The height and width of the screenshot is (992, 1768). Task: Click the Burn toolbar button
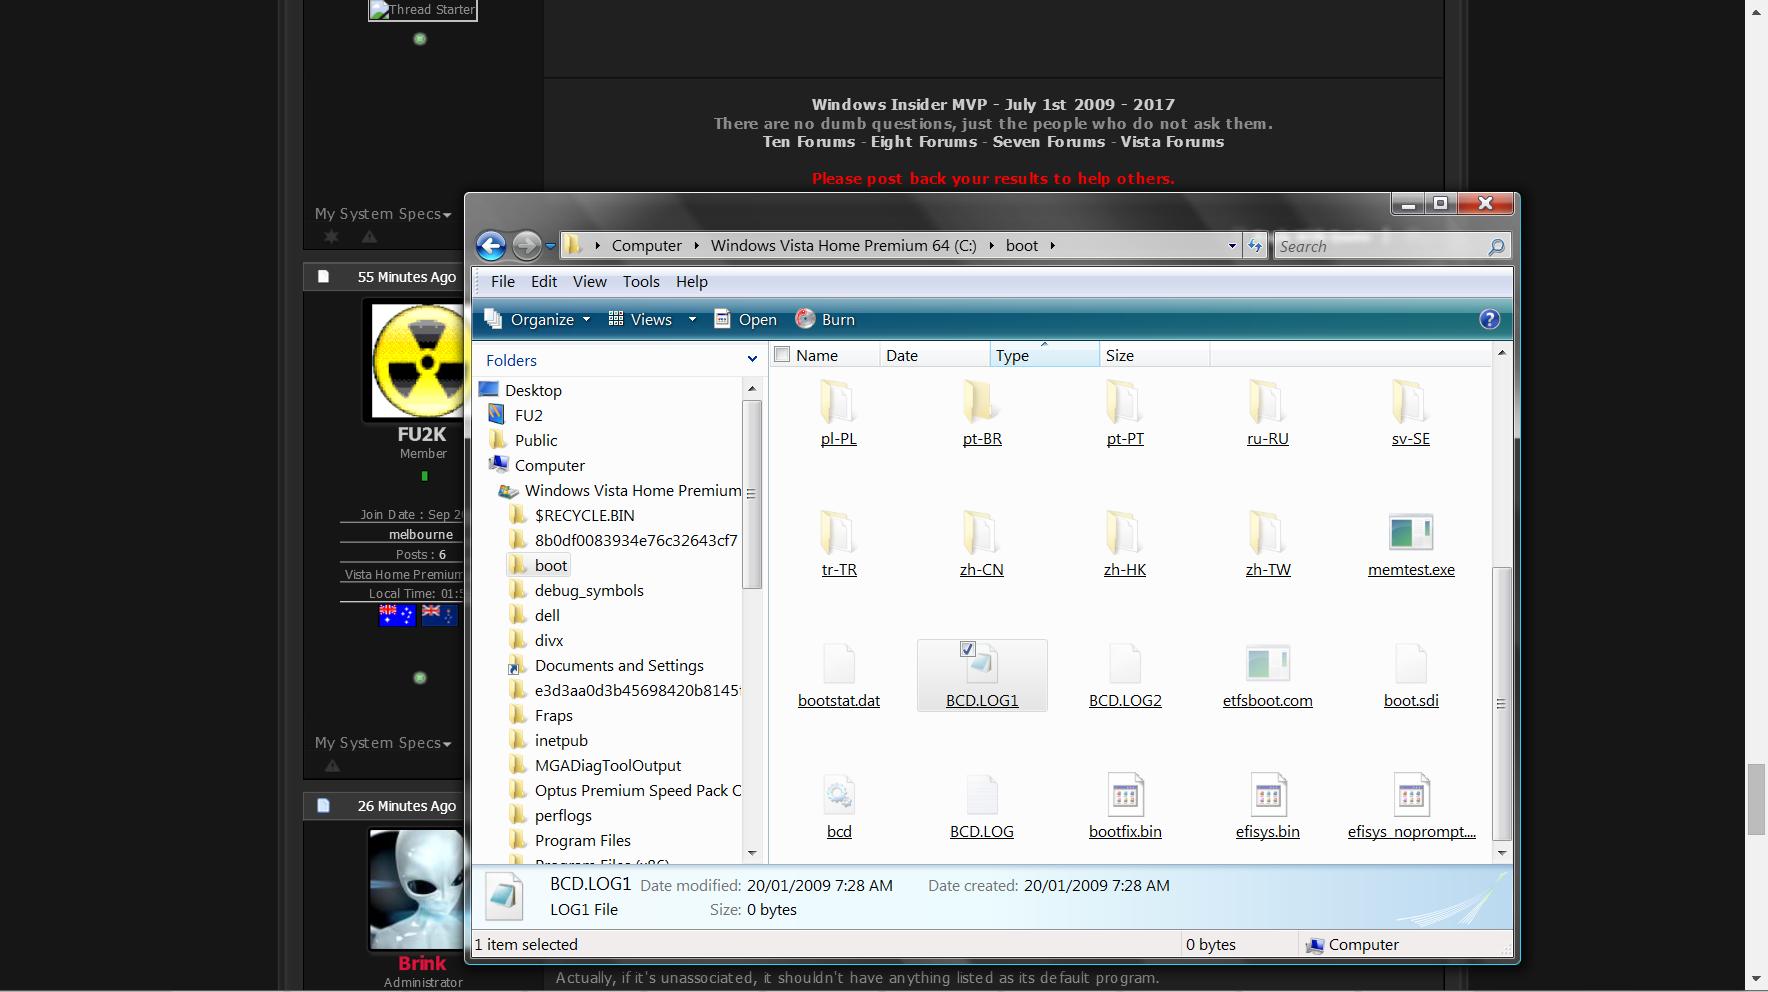click(825, 319)
